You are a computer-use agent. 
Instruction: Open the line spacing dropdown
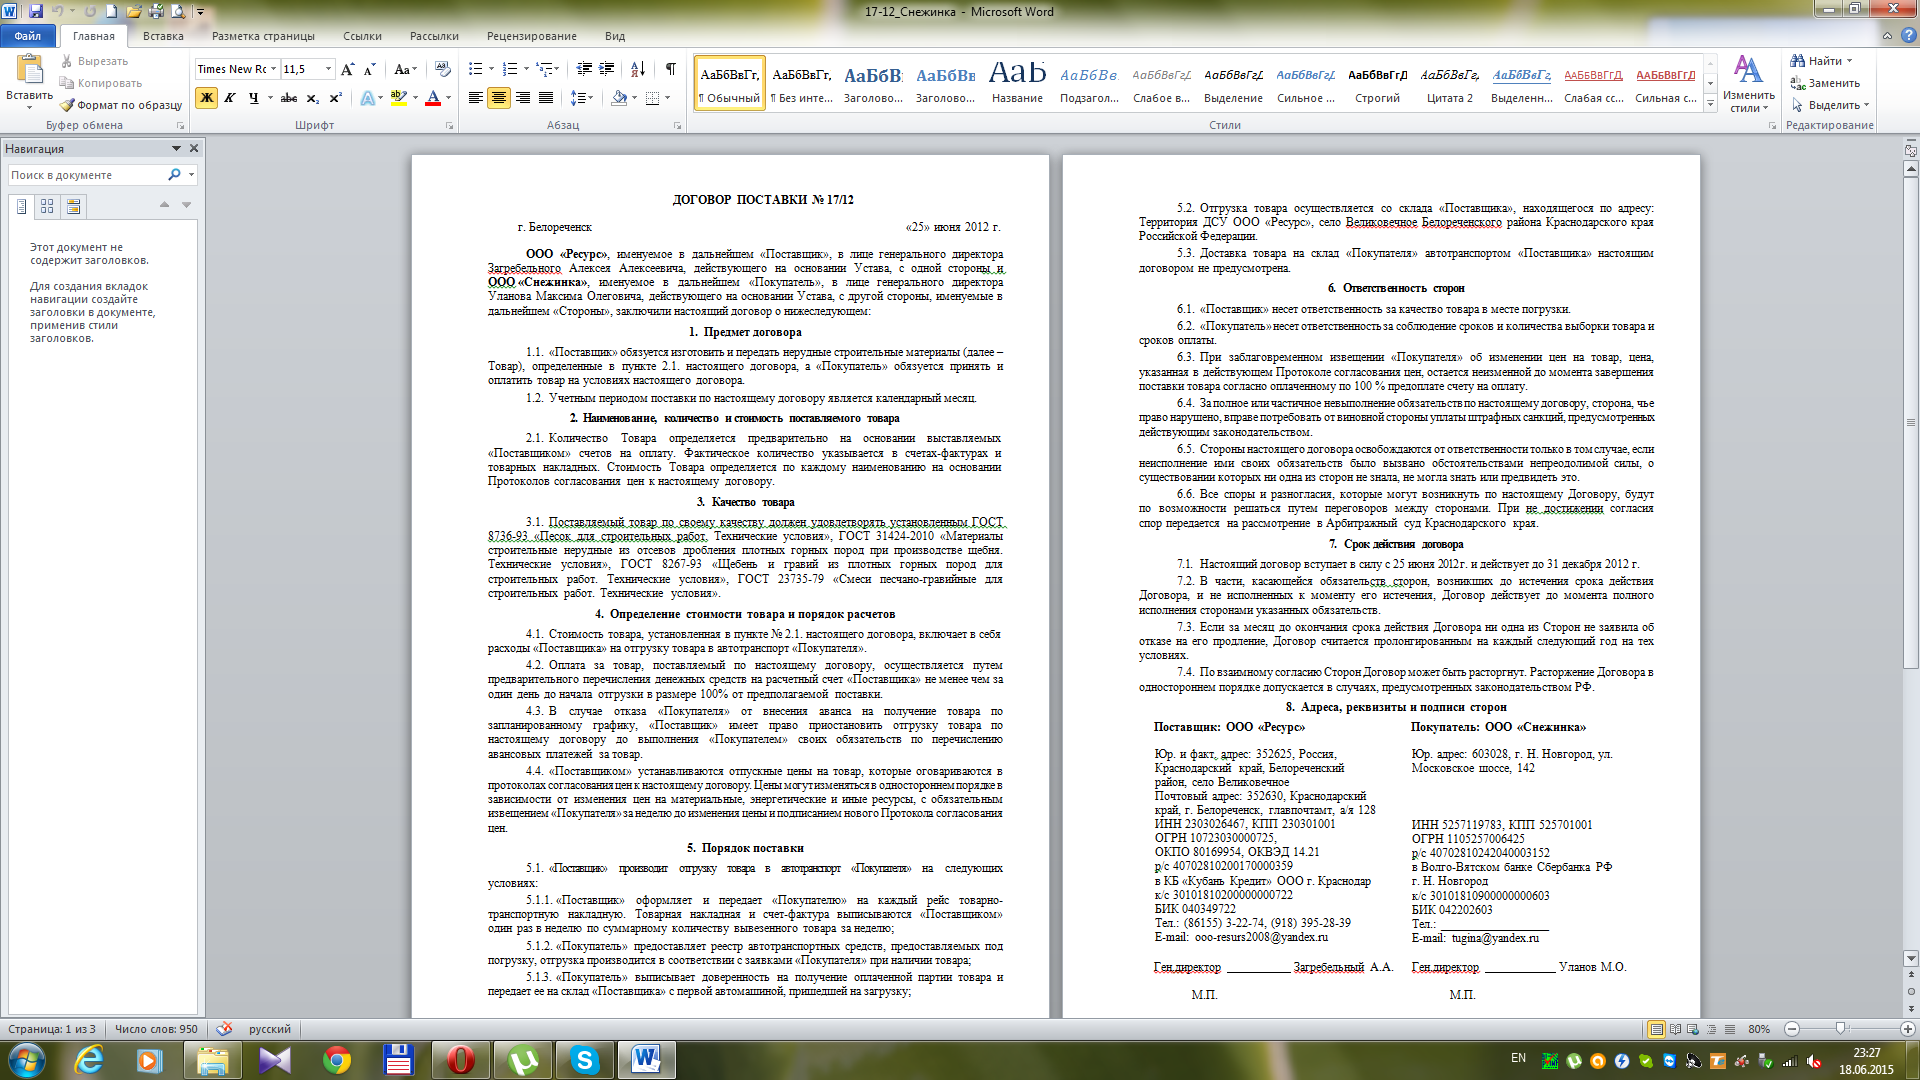coord(582,98)
